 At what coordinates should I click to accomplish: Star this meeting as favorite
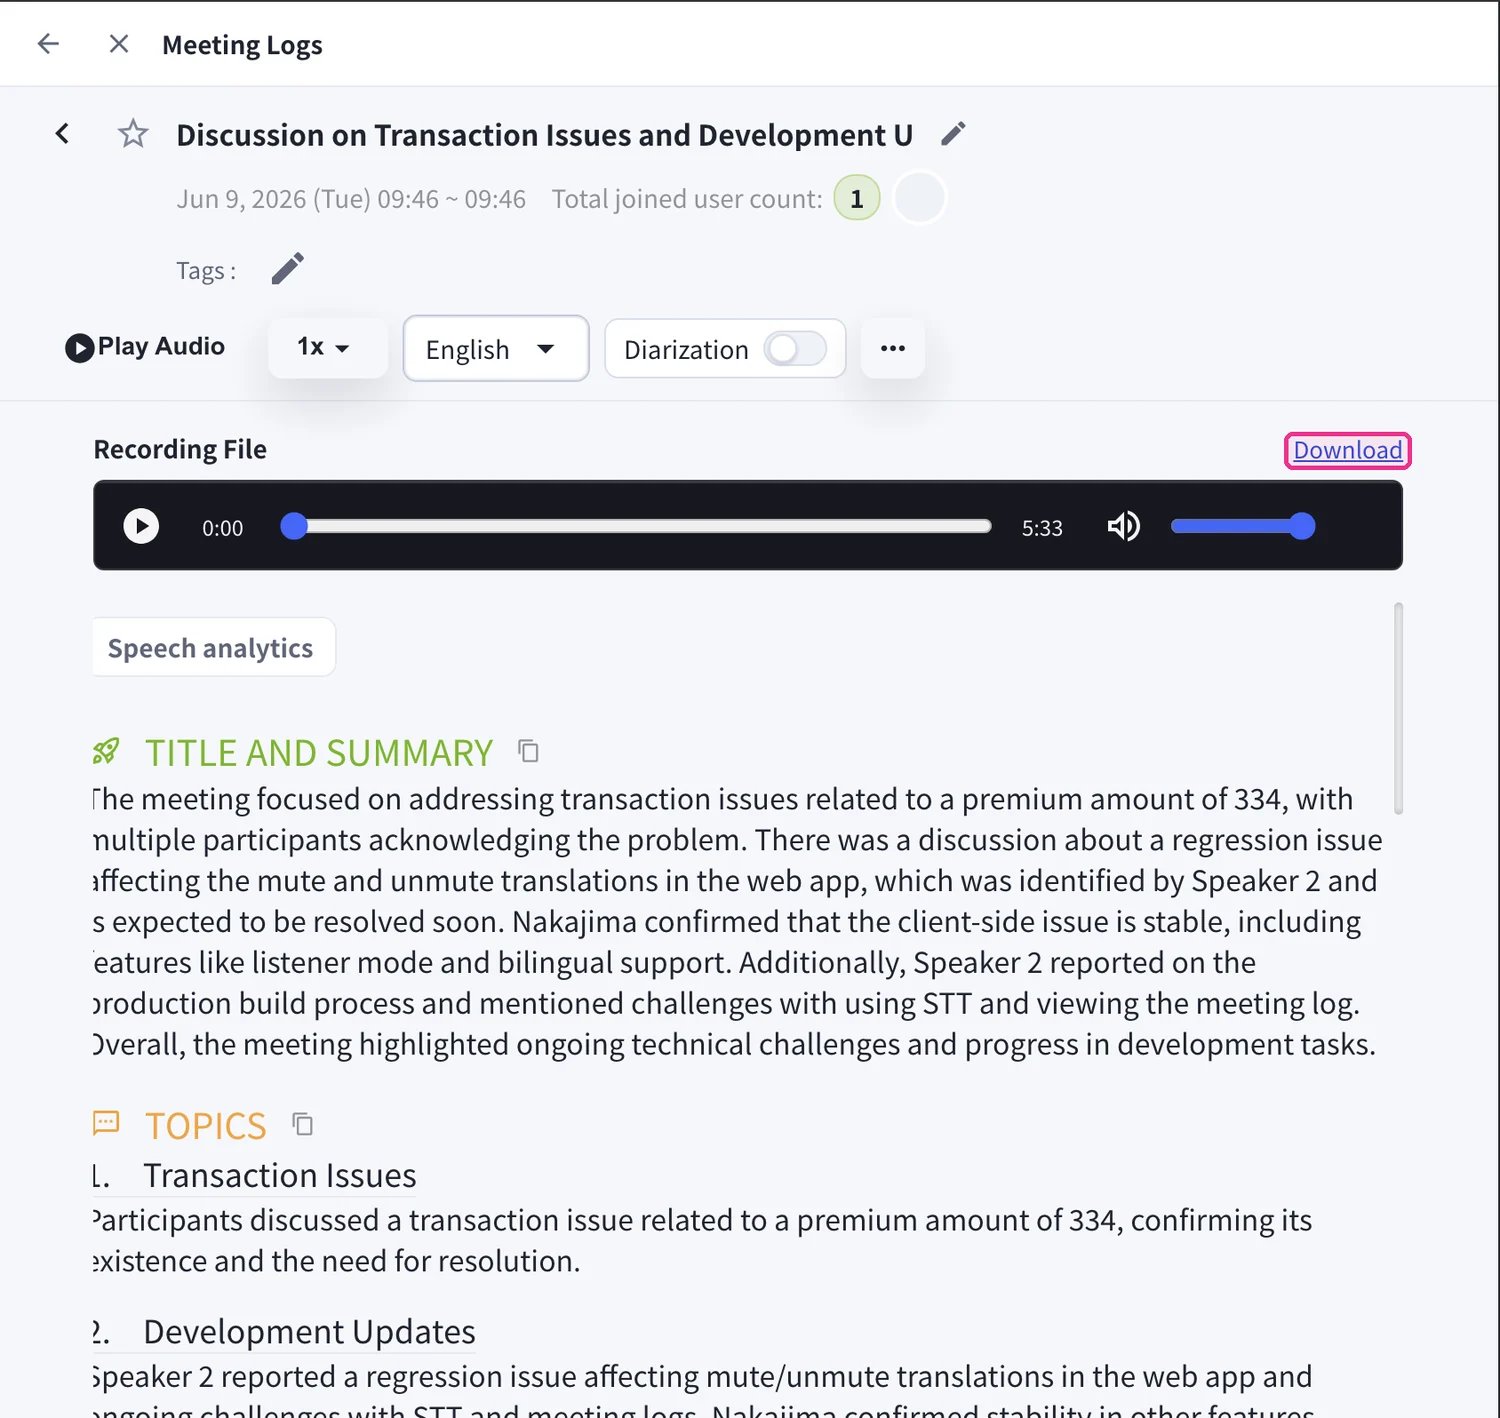133,133
